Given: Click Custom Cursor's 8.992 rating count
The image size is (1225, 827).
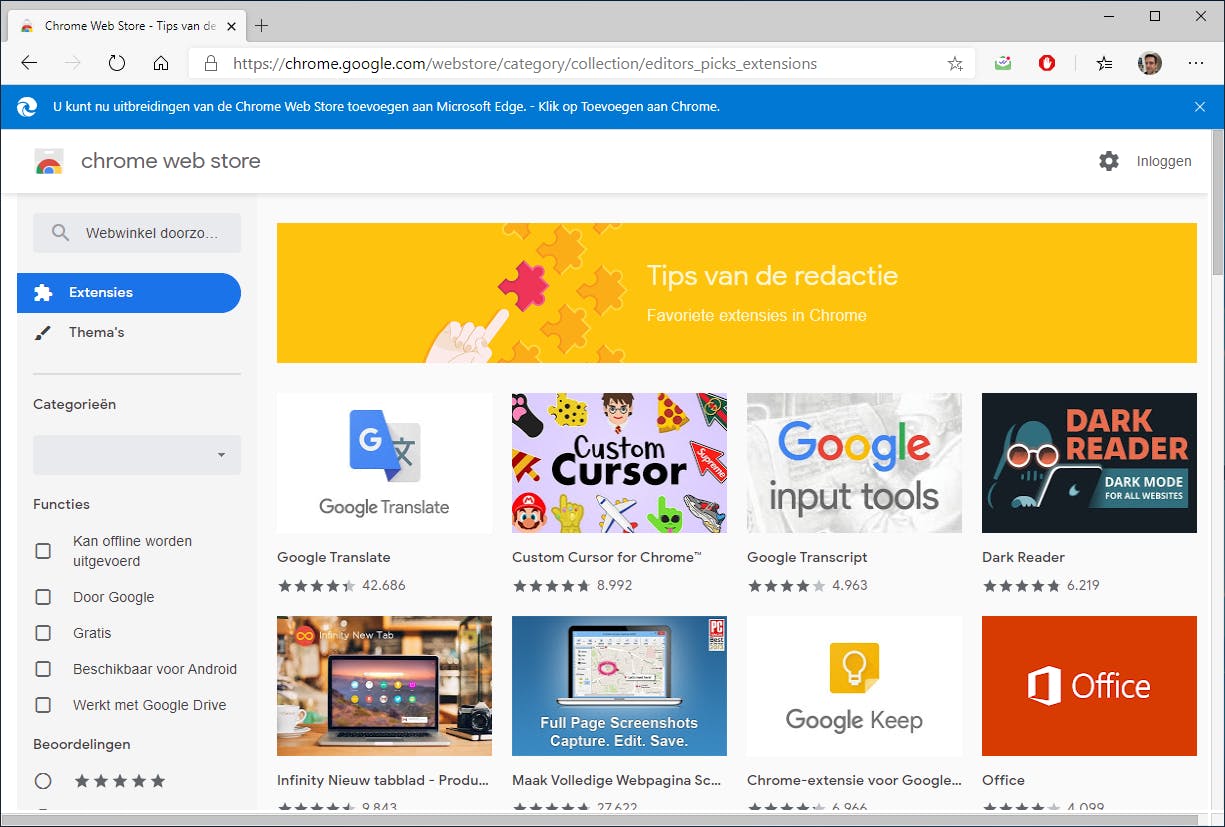Looking at the screenshot, I should 614,585.
